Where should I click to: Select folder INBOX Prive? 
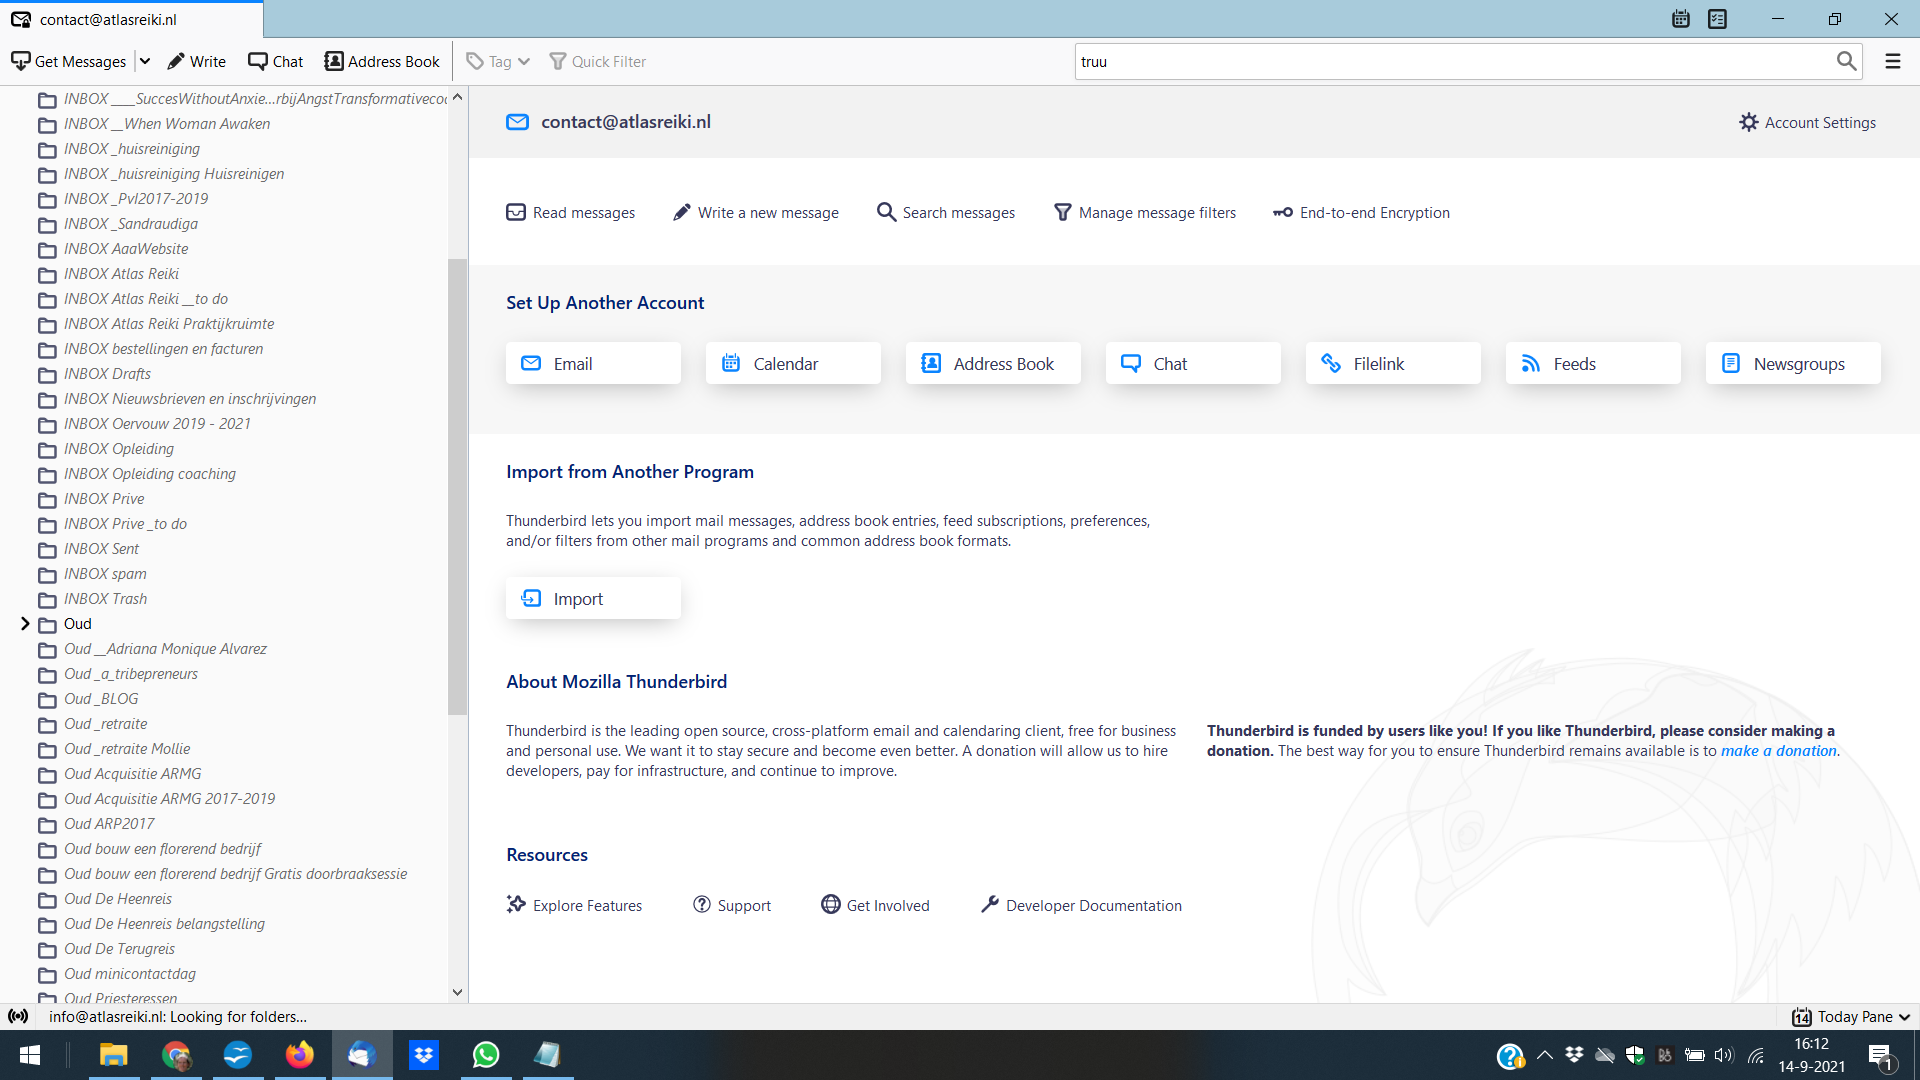104,499
